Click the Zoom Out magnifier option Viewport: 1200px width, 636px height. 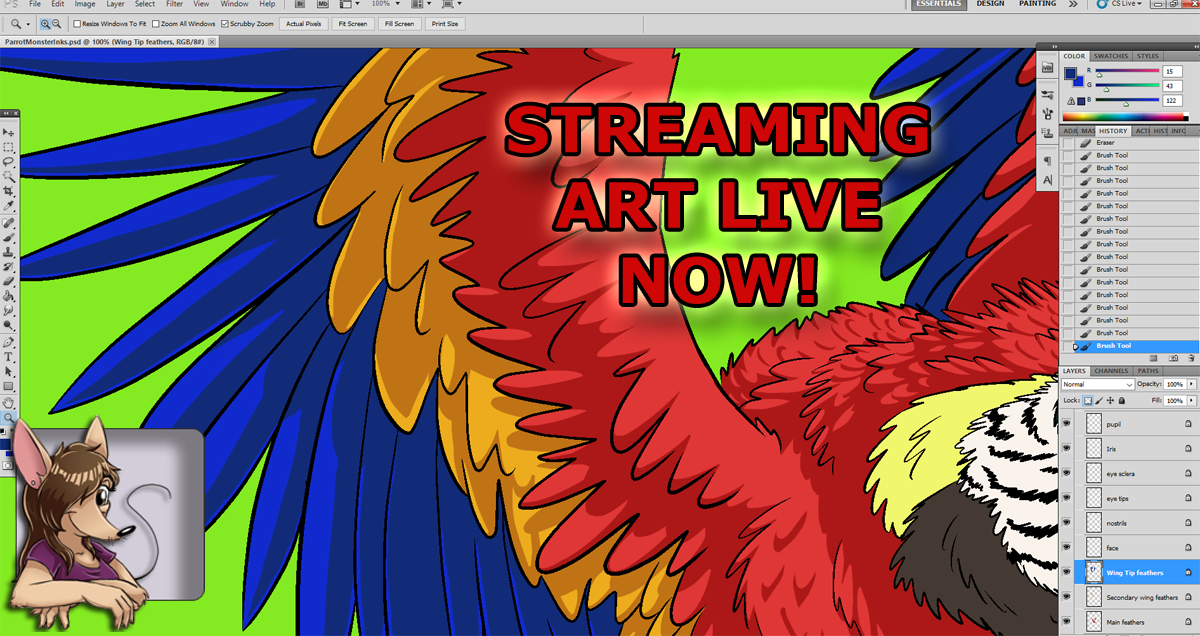point(57,23)
